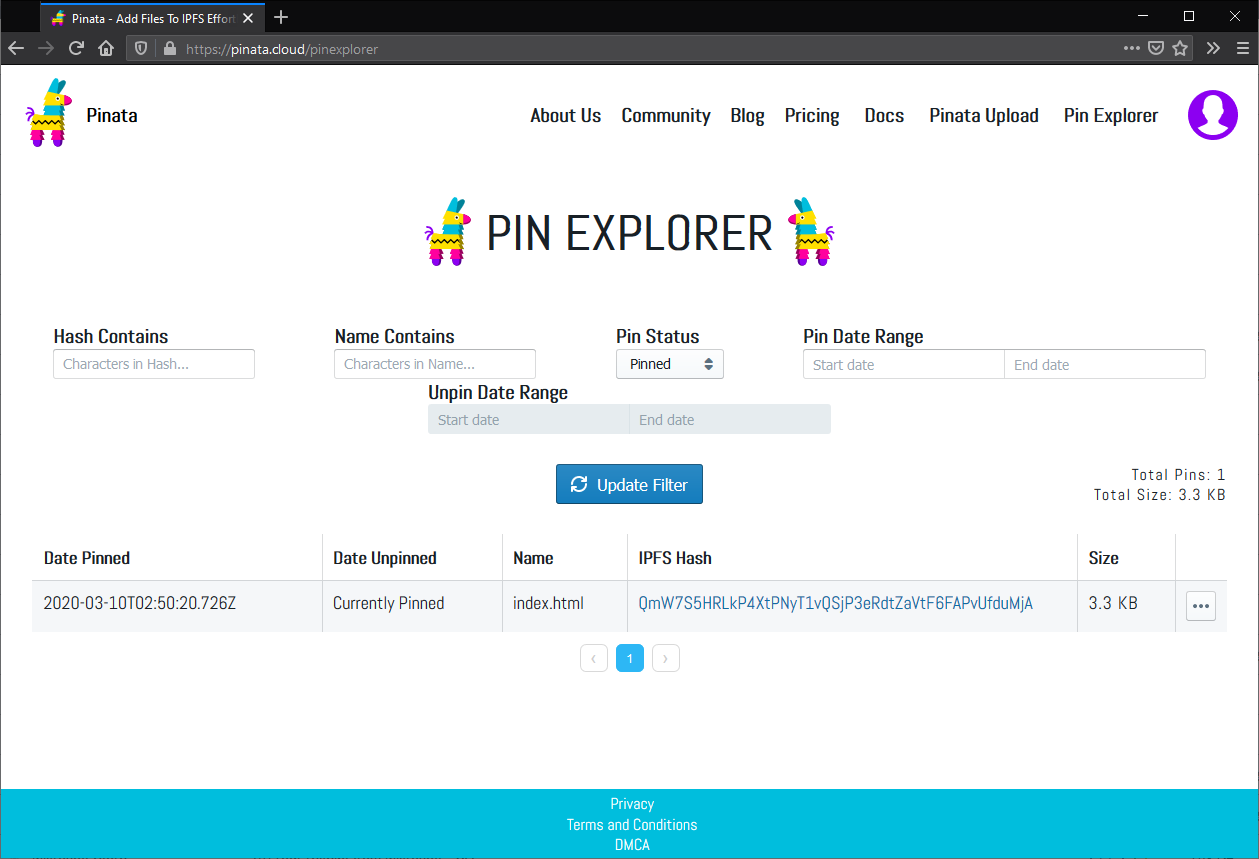Focus the Name Contains input
Screen dimensions: 1259x859
[435, 364]
